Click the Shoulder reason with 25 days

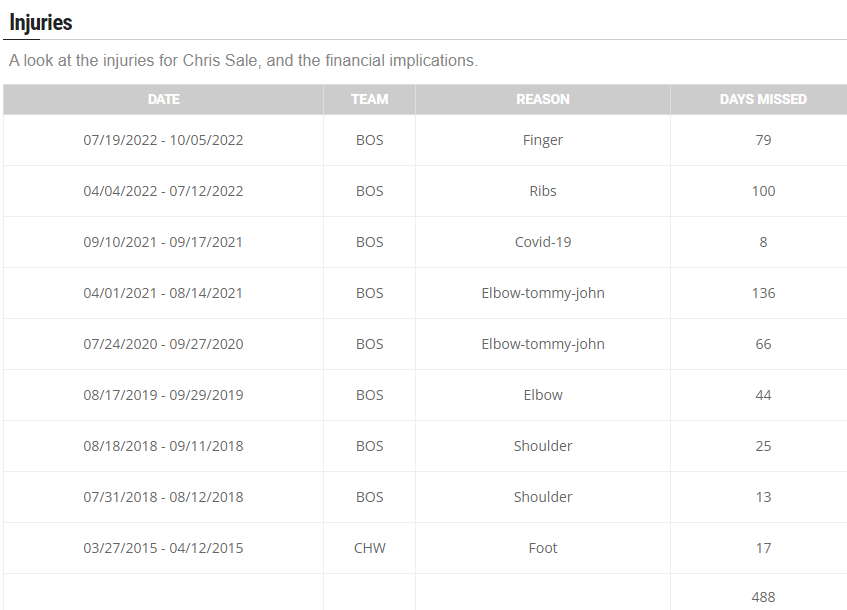click(543, 446)
